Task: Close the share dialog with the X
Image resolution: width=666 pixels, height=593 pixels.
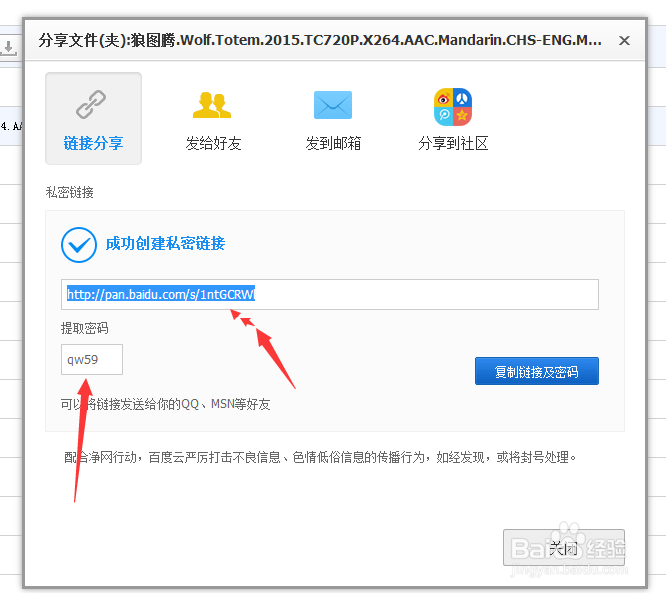Action: point(624,40)
